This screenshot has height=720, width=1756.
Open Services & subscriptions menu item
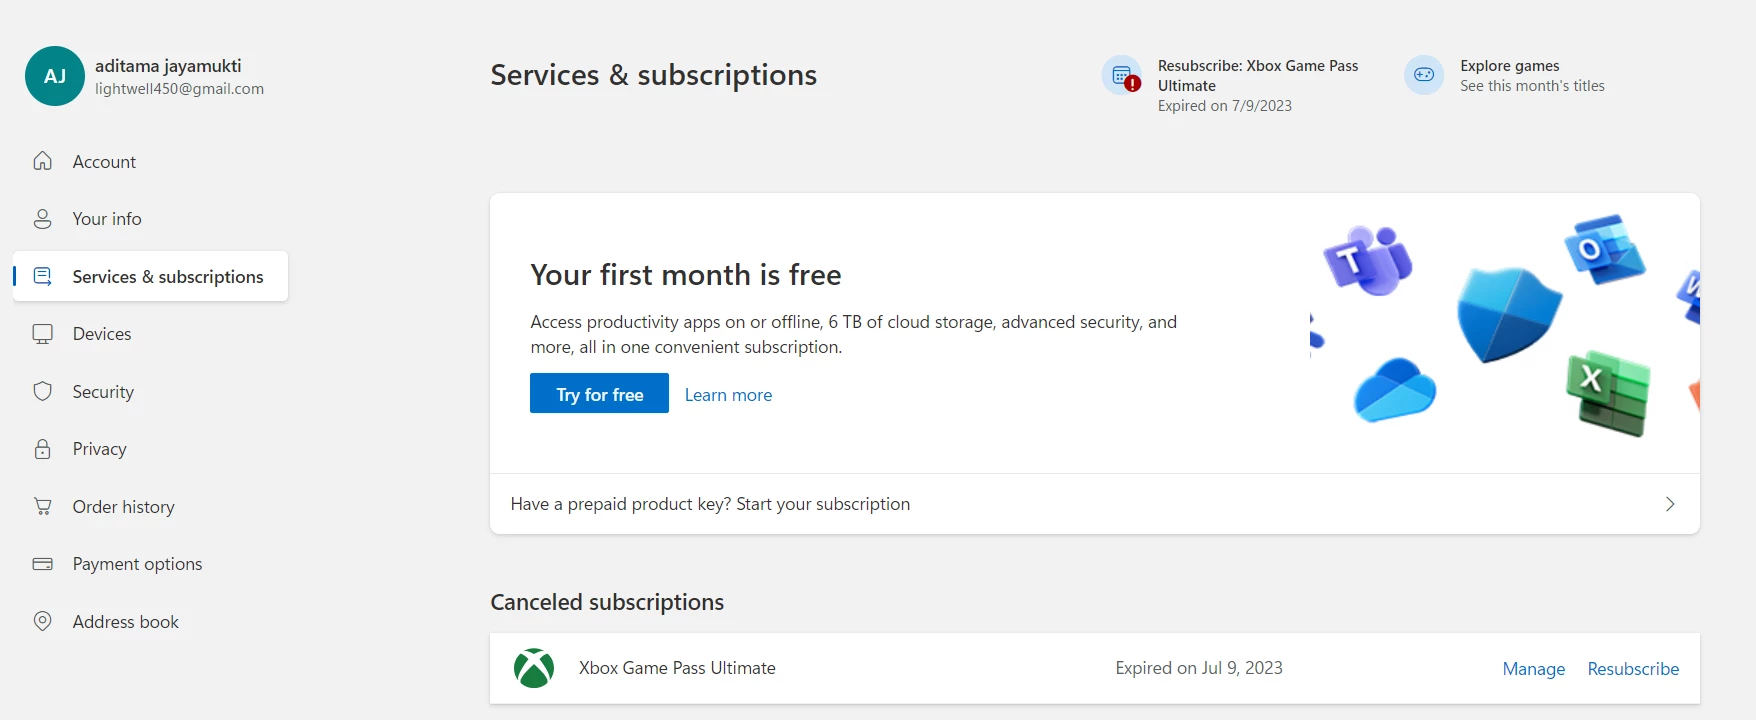coord(168,277)
